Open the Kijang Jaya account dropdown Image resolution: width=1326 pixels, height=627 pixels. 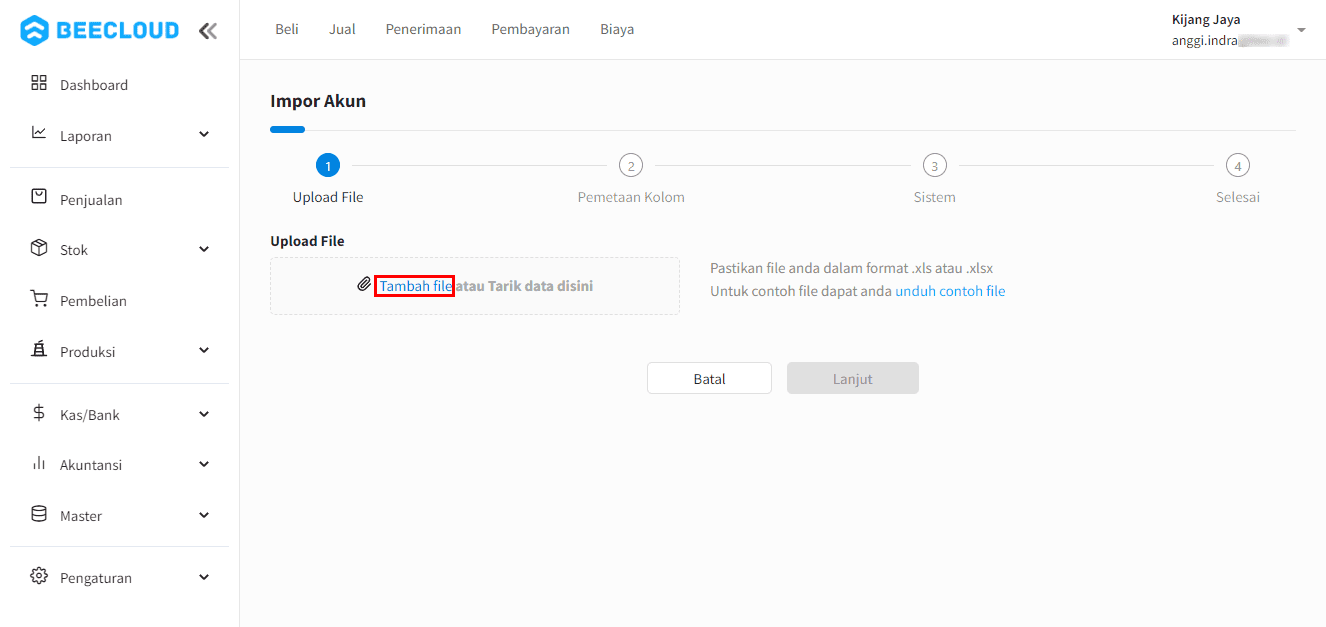click(1301, 30)
